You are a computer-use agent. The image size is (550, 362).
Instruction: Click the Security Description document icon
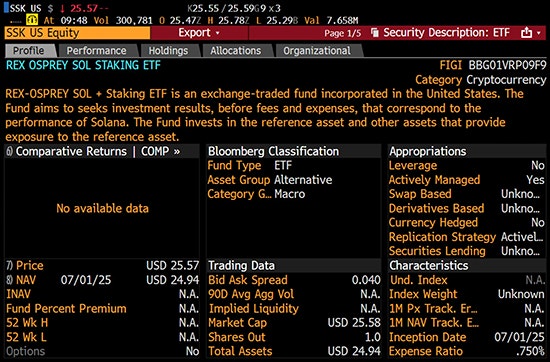375,33
